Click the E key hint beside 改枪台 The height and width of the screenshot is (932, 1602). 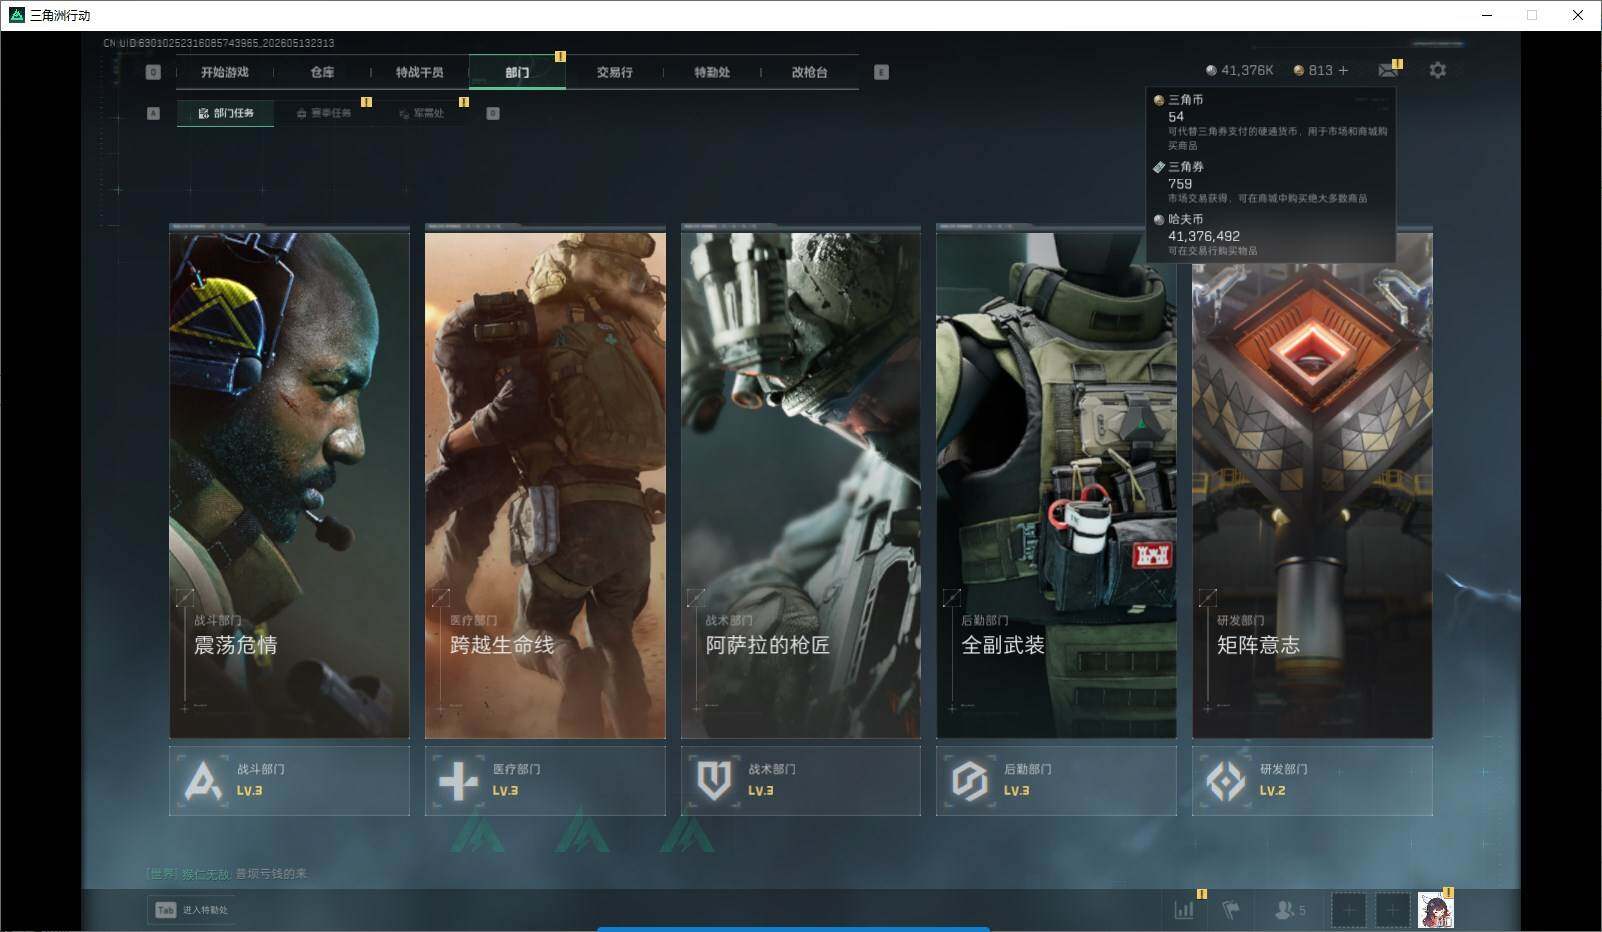(x=881, y=72)
